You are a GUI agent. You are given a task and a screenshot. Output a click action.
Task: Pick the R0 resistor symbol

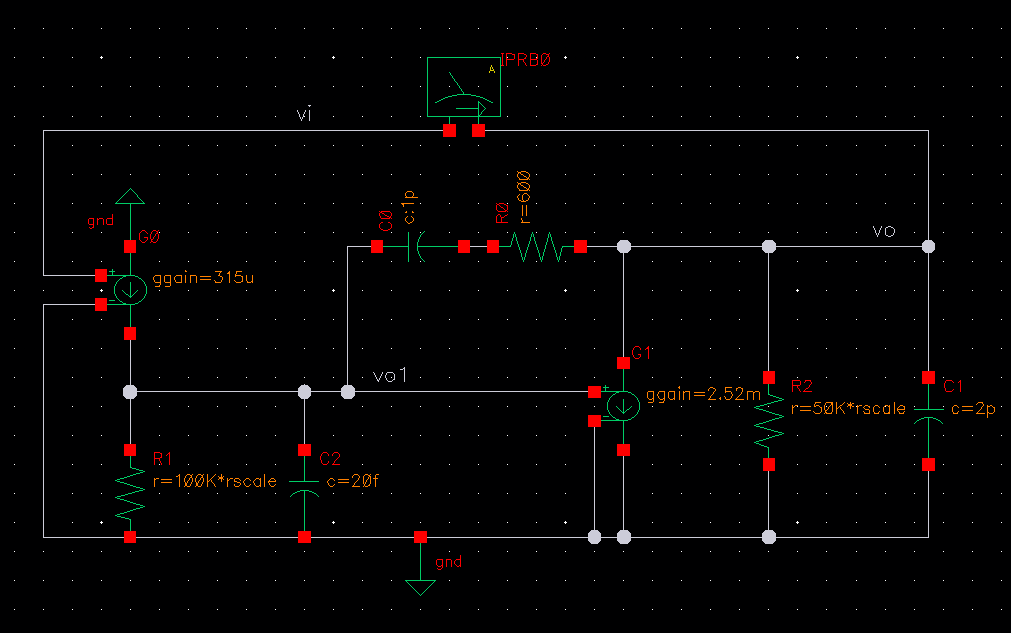536,246
